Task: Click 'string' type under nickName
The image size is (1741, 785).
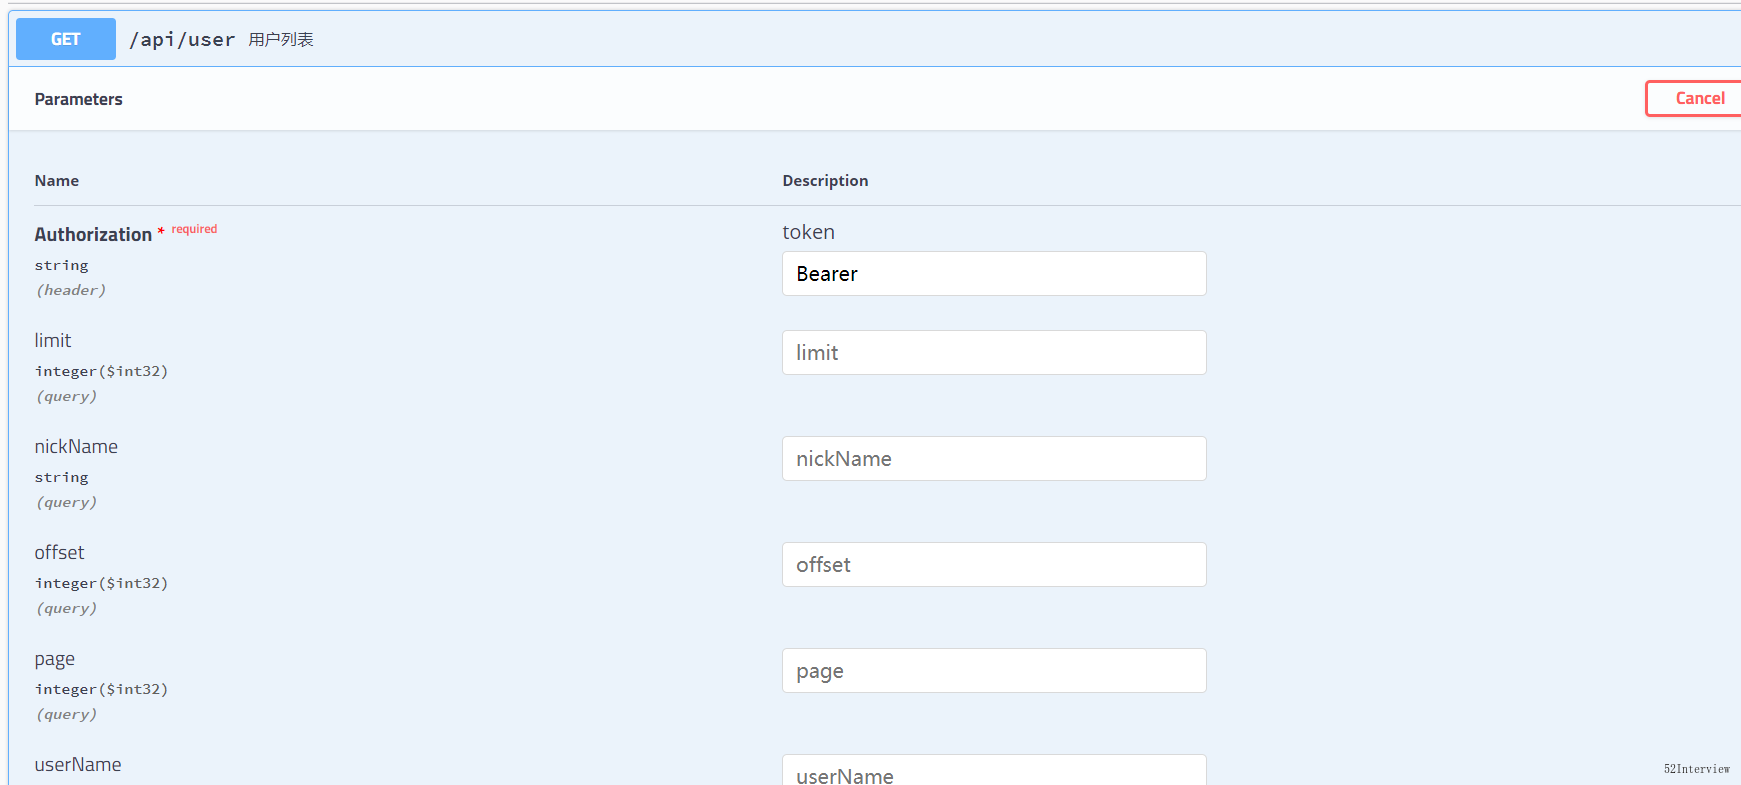Action: click(x=61, y=478)
